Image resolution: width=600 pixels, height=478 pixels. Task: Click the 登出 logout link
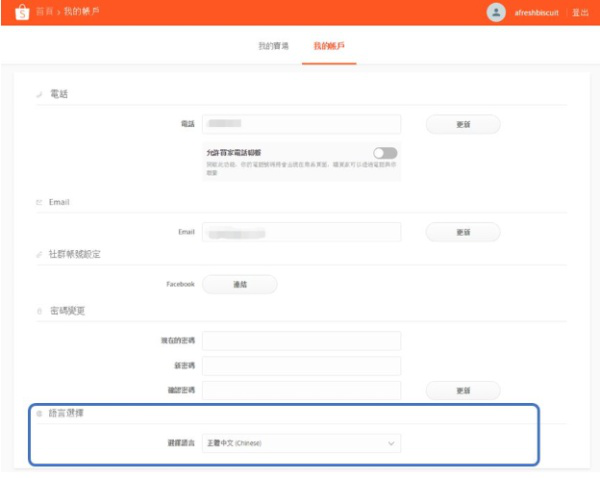[580, 13]
